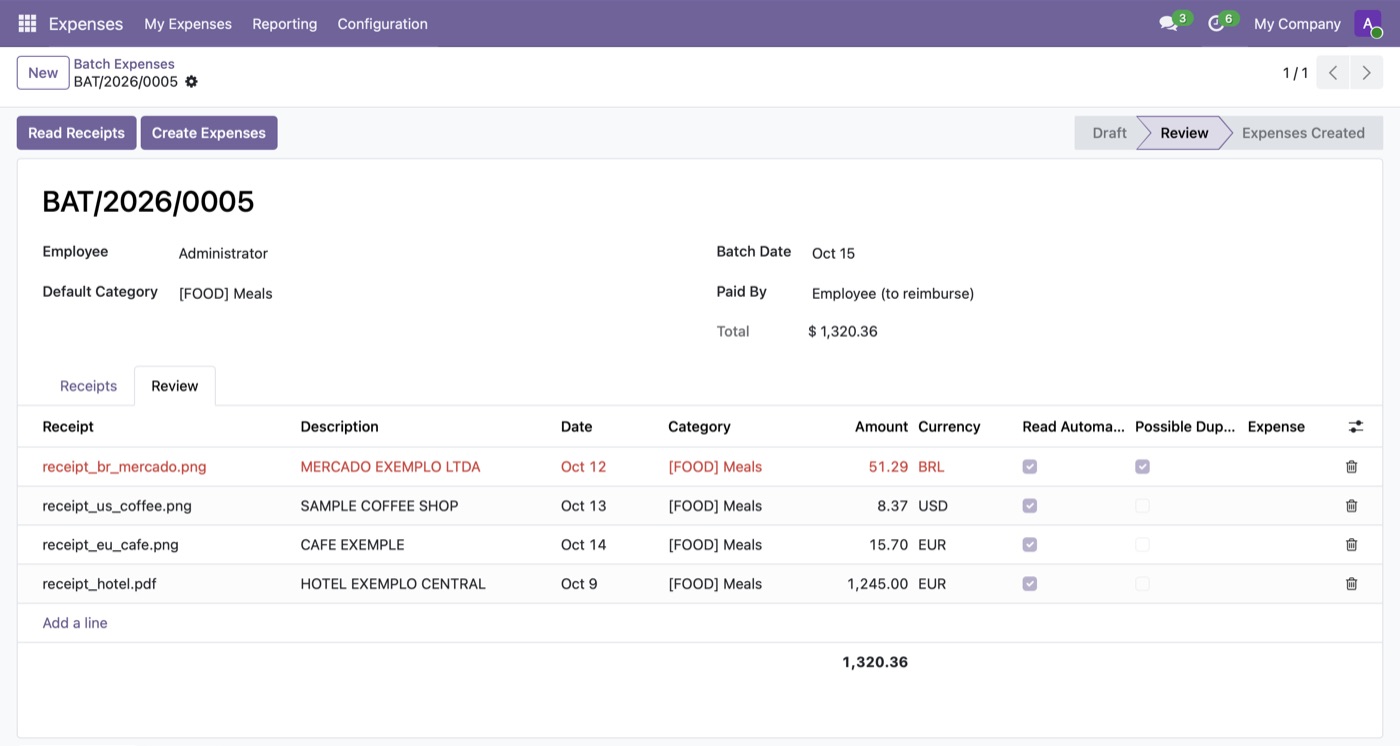Select the Expenses Created status stage
Viewport: 1400px width, 746px height.
tap(1303, 133)
